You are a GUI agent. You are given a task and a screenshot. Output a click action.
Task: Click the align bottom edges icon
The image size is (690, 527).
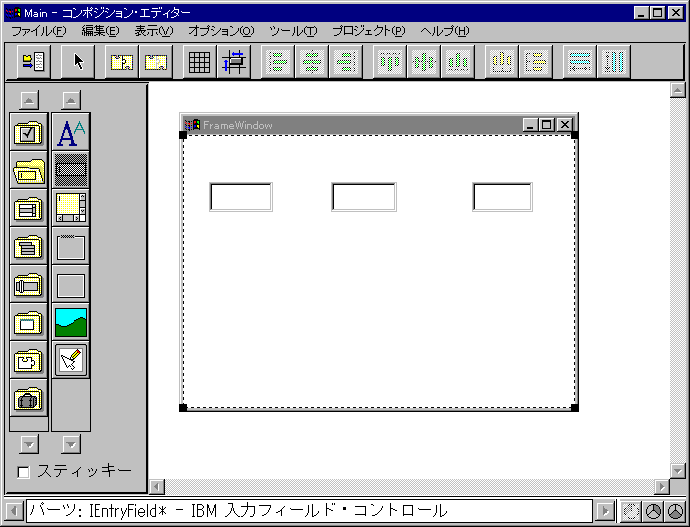pos(458,62)
